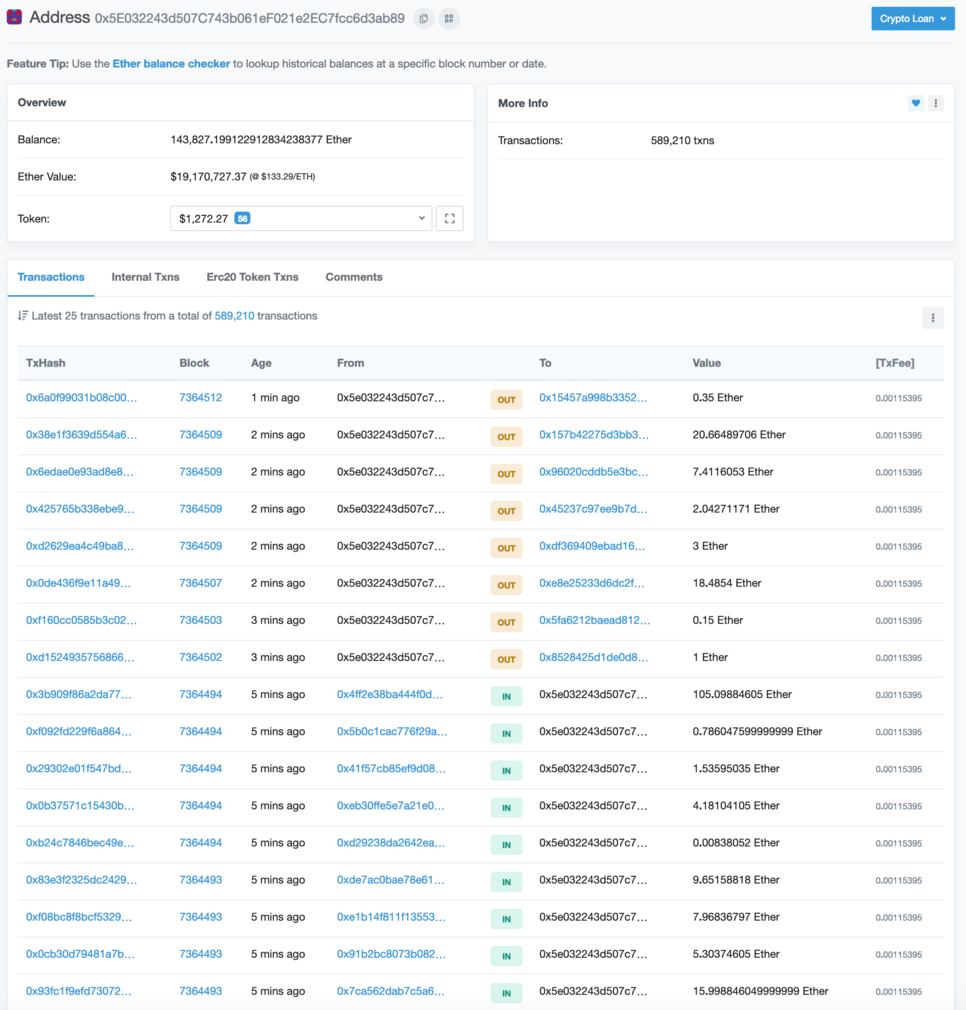Open transaction 0x29302e01f547bd...
The image size is (966, 1010).
(79, 768)
